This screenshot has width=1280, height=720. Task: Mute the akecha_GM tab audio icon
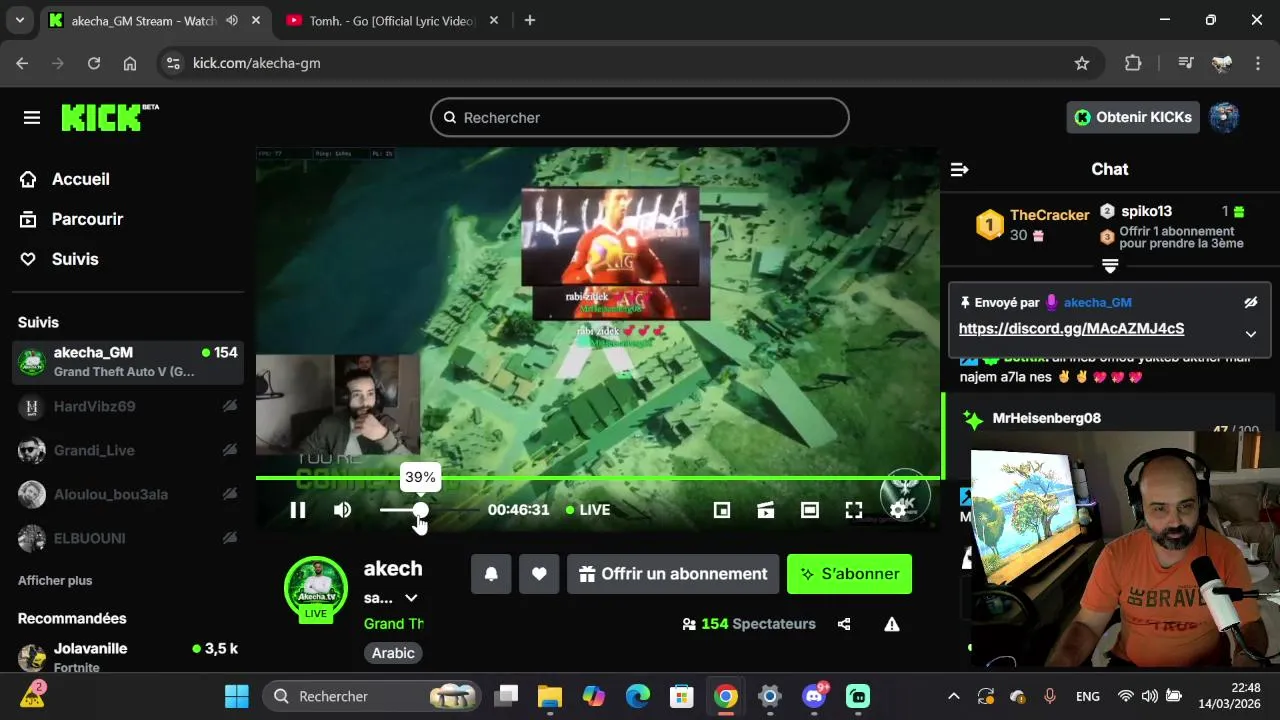point(232,21)
